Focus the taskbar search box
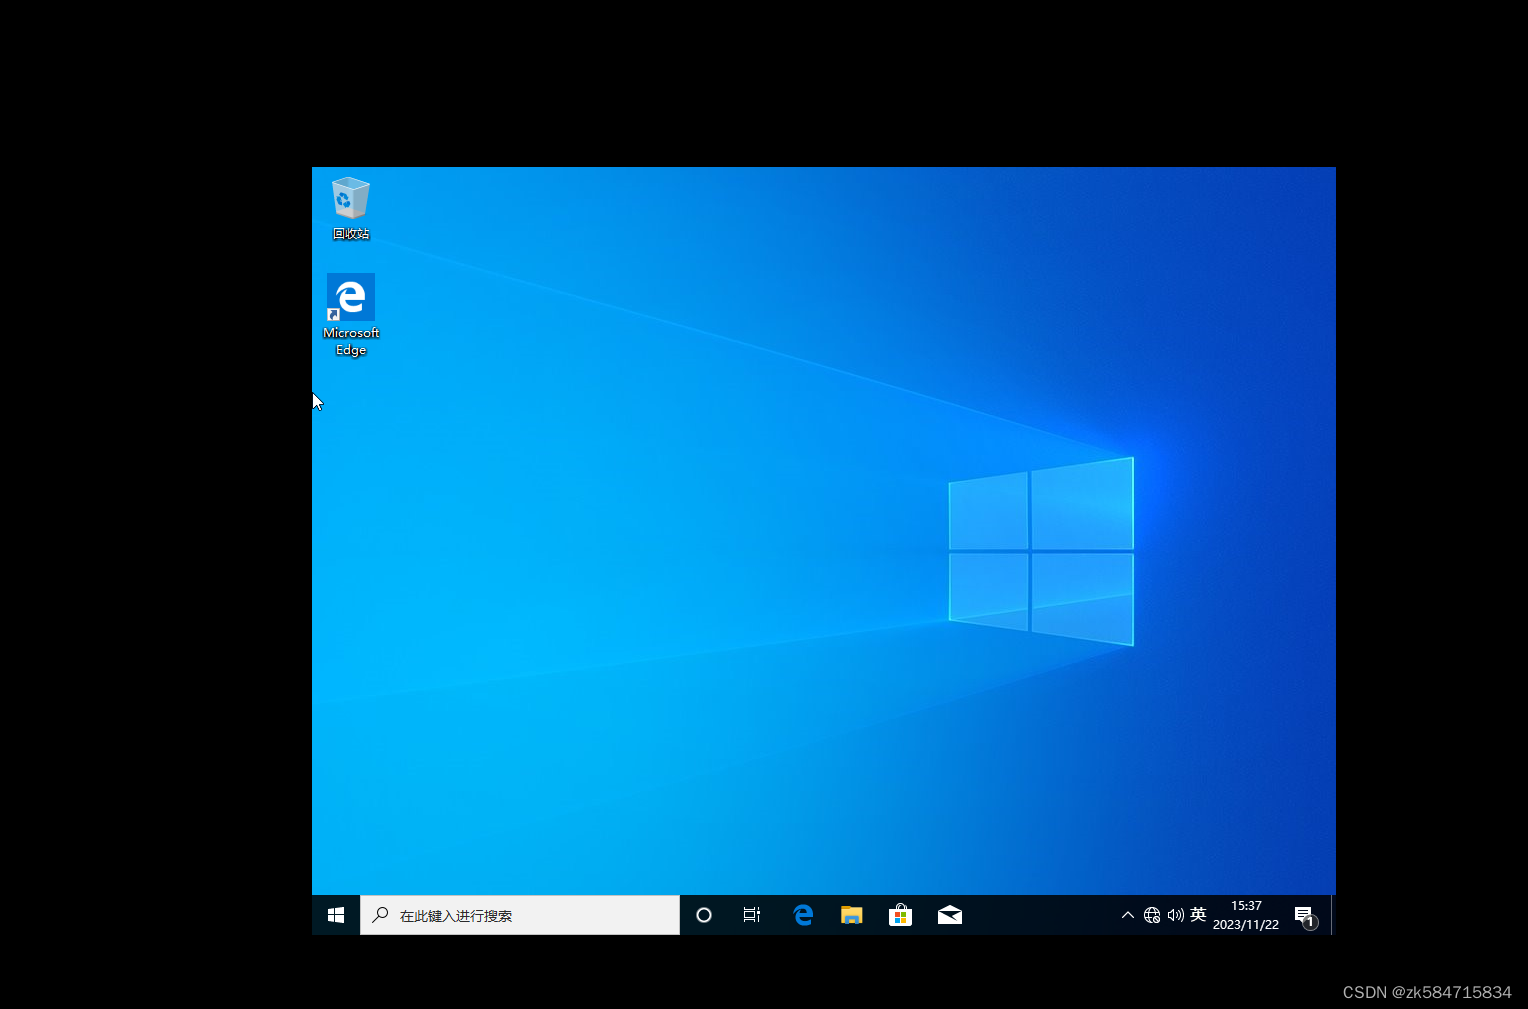Screen dimensions: 1528x1009 click(x=520, y=915)
